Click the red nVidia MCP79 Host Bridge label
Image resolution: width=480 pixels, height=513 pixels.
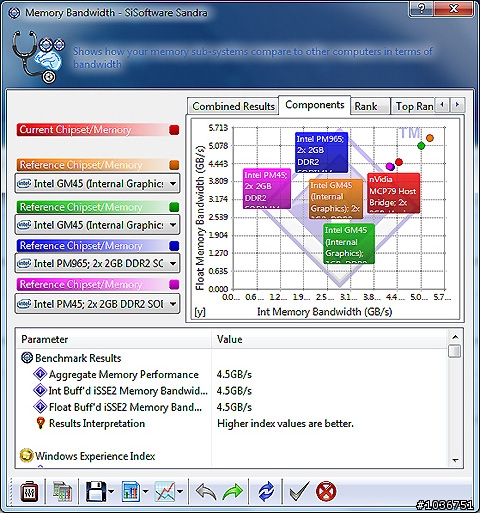click(394, 193)
